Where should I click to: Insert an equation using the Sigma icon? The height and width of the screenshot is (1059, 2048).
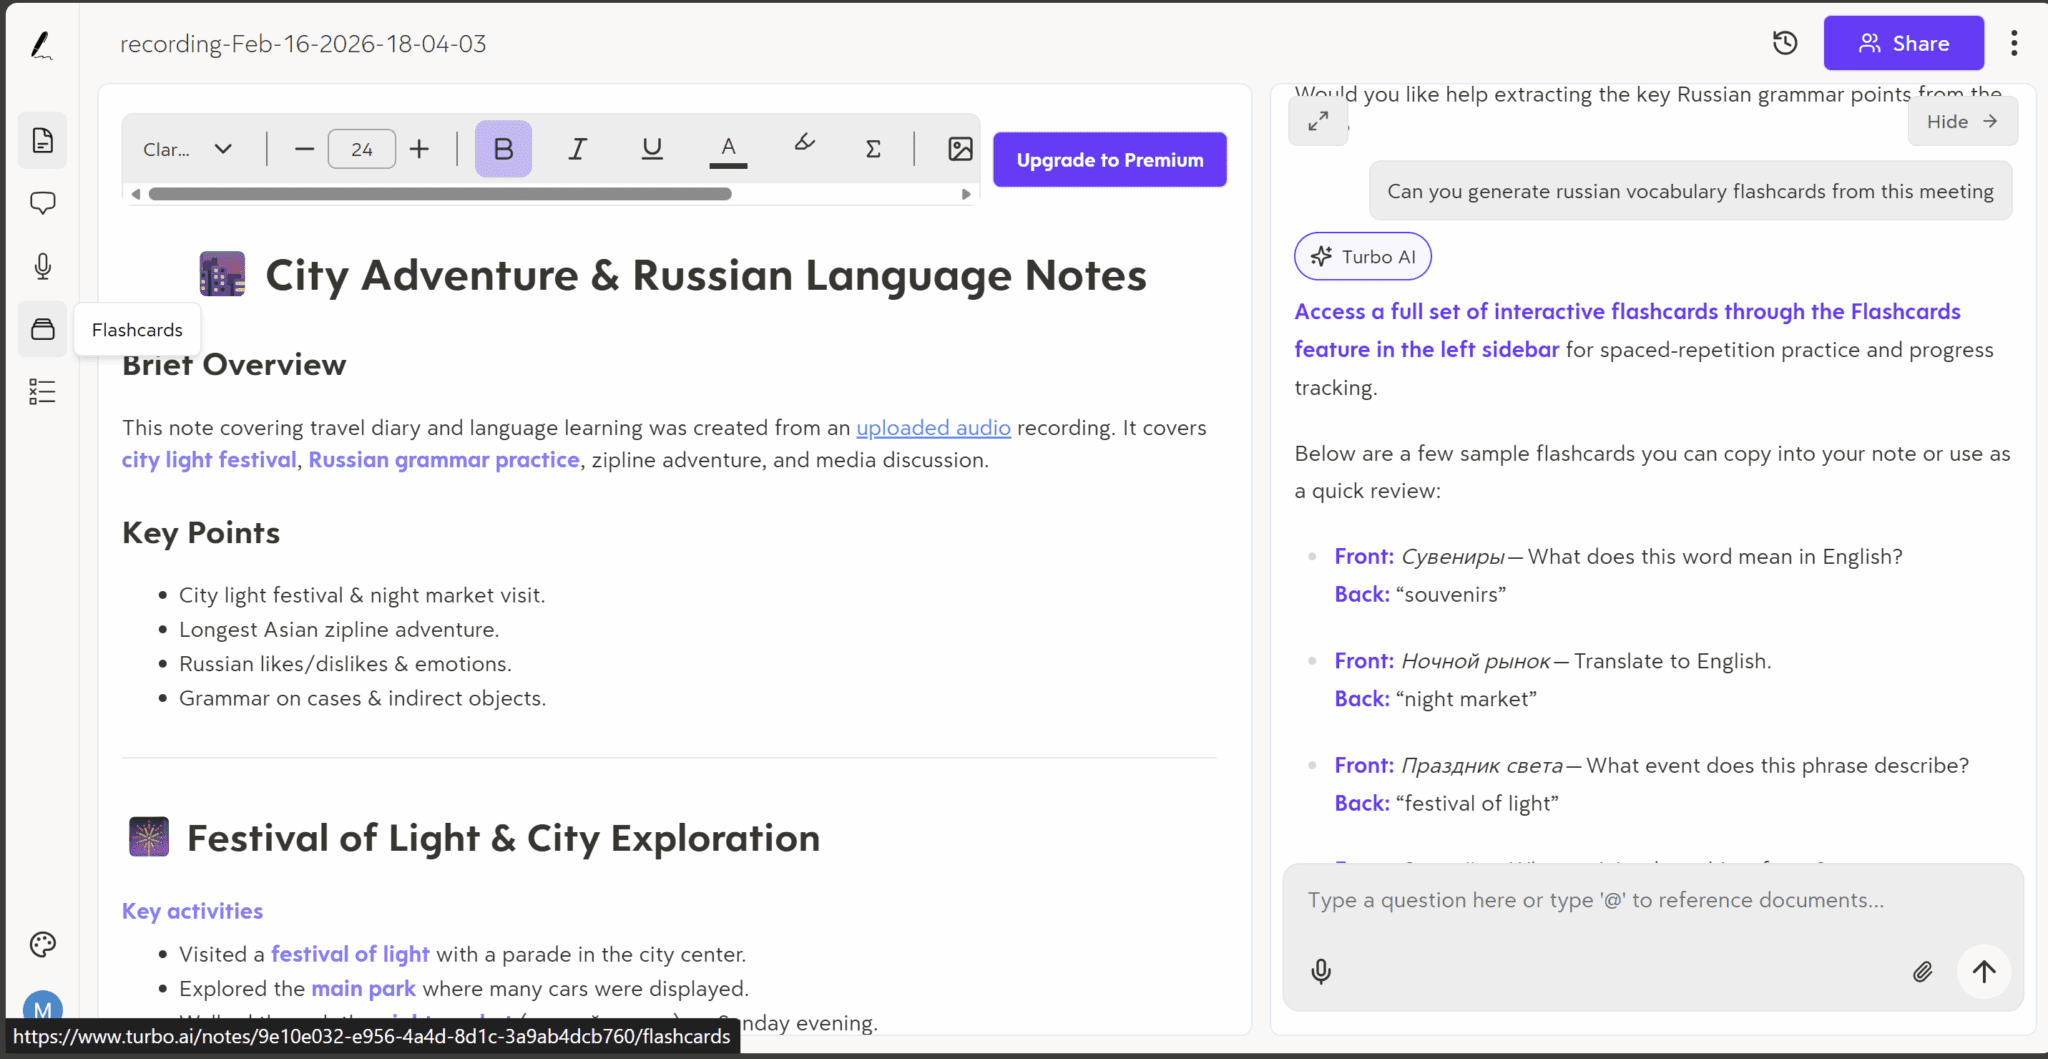coord(872,148)
